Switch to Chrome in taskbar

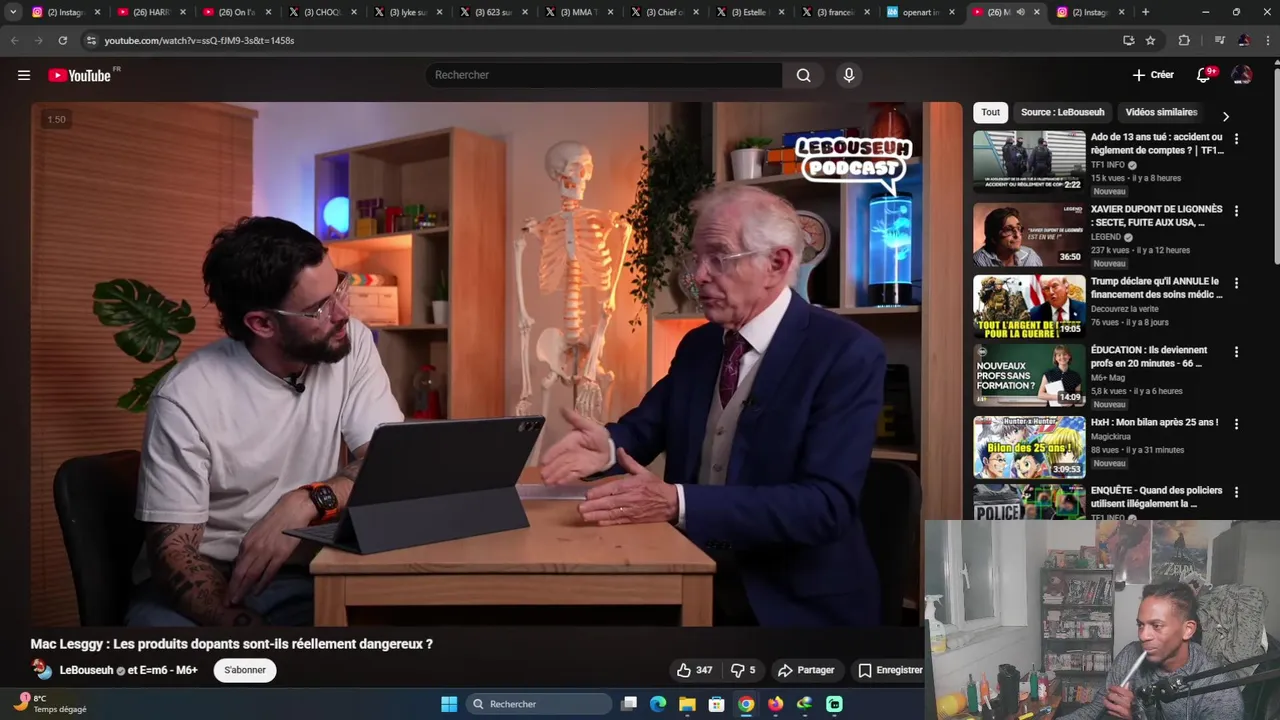pos(746,704)
